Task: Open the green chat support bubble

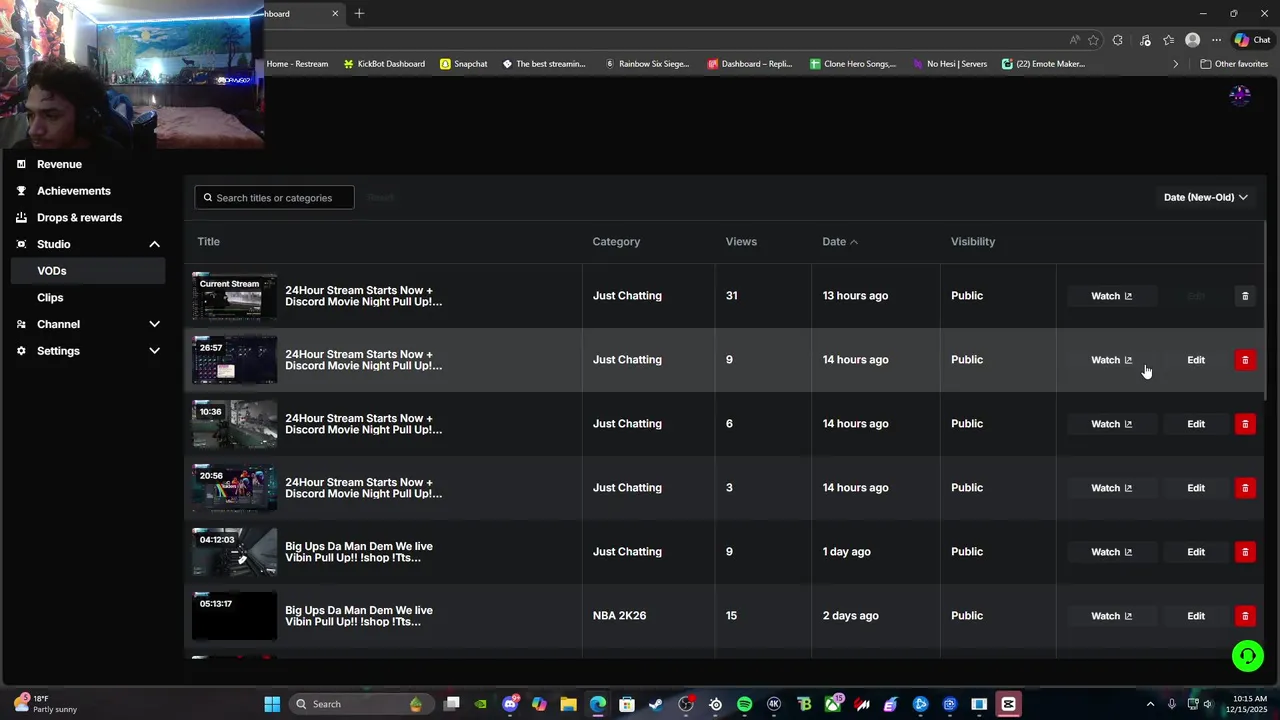Action: (1247, 656)
